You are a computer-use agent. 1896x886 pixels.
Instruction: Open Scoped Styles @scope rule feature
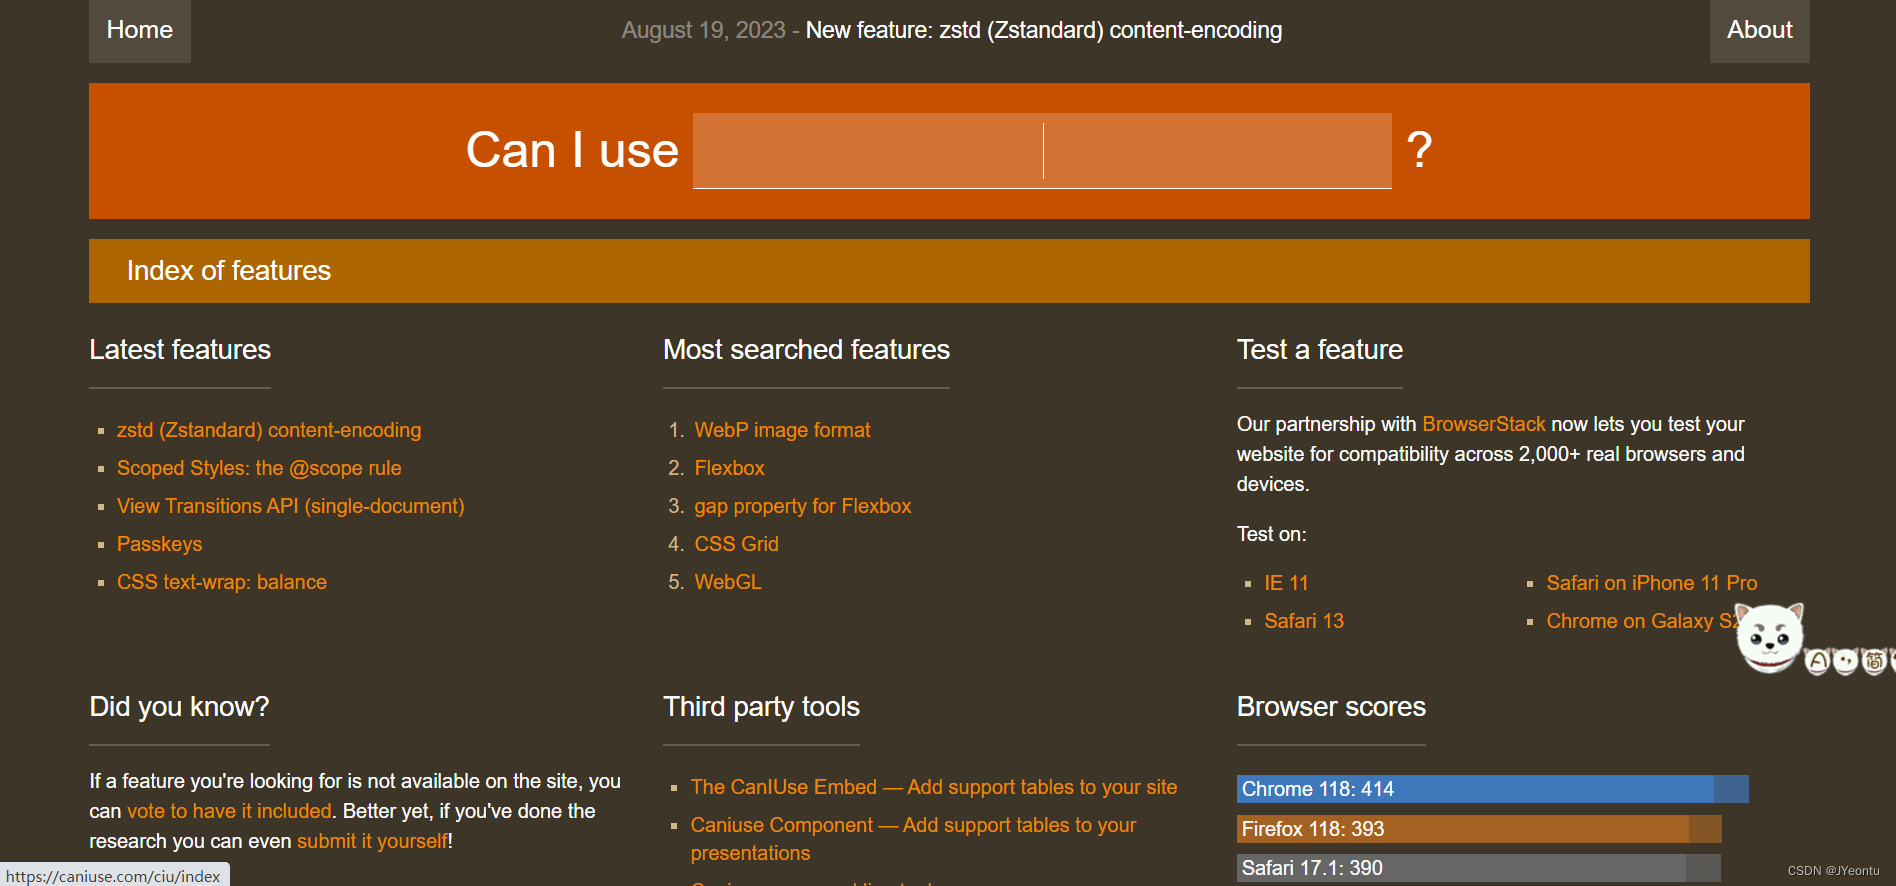pyautogui.click(x=259, y=468)
